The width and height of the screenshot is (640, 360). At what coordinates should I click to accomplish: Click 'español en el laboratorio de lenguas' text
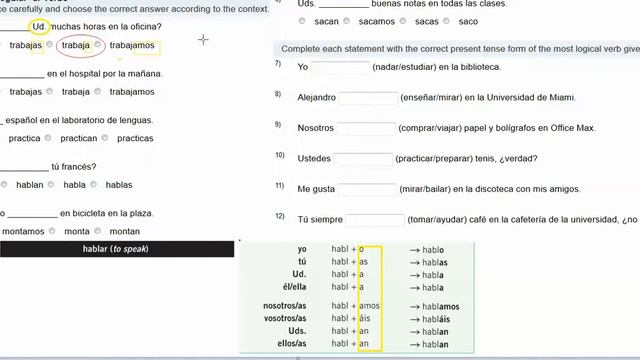pyautogui.click(x=79, y=120)
